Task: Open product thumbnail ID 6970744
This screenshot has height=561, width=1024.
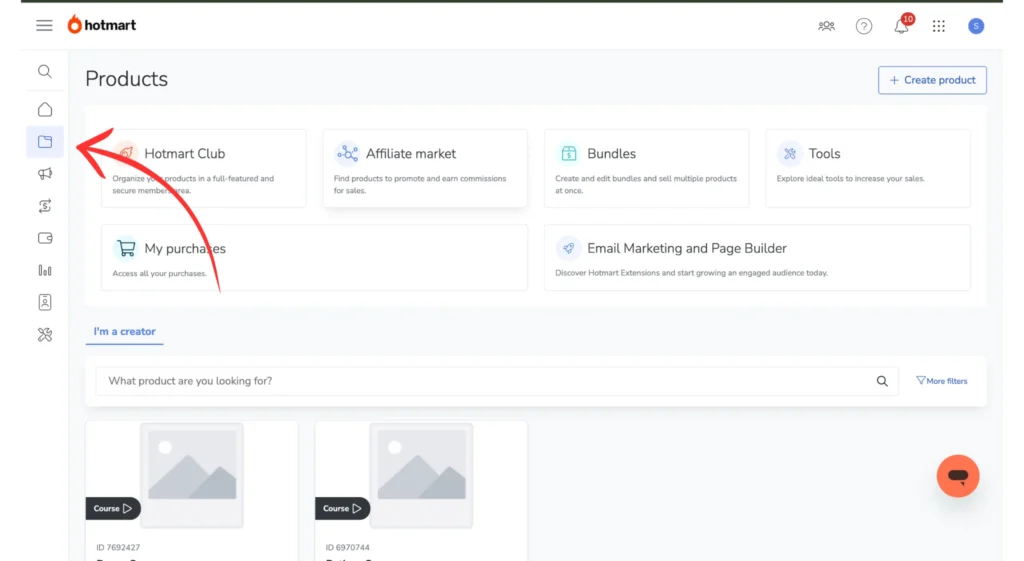Action: [x=421, y=475]
